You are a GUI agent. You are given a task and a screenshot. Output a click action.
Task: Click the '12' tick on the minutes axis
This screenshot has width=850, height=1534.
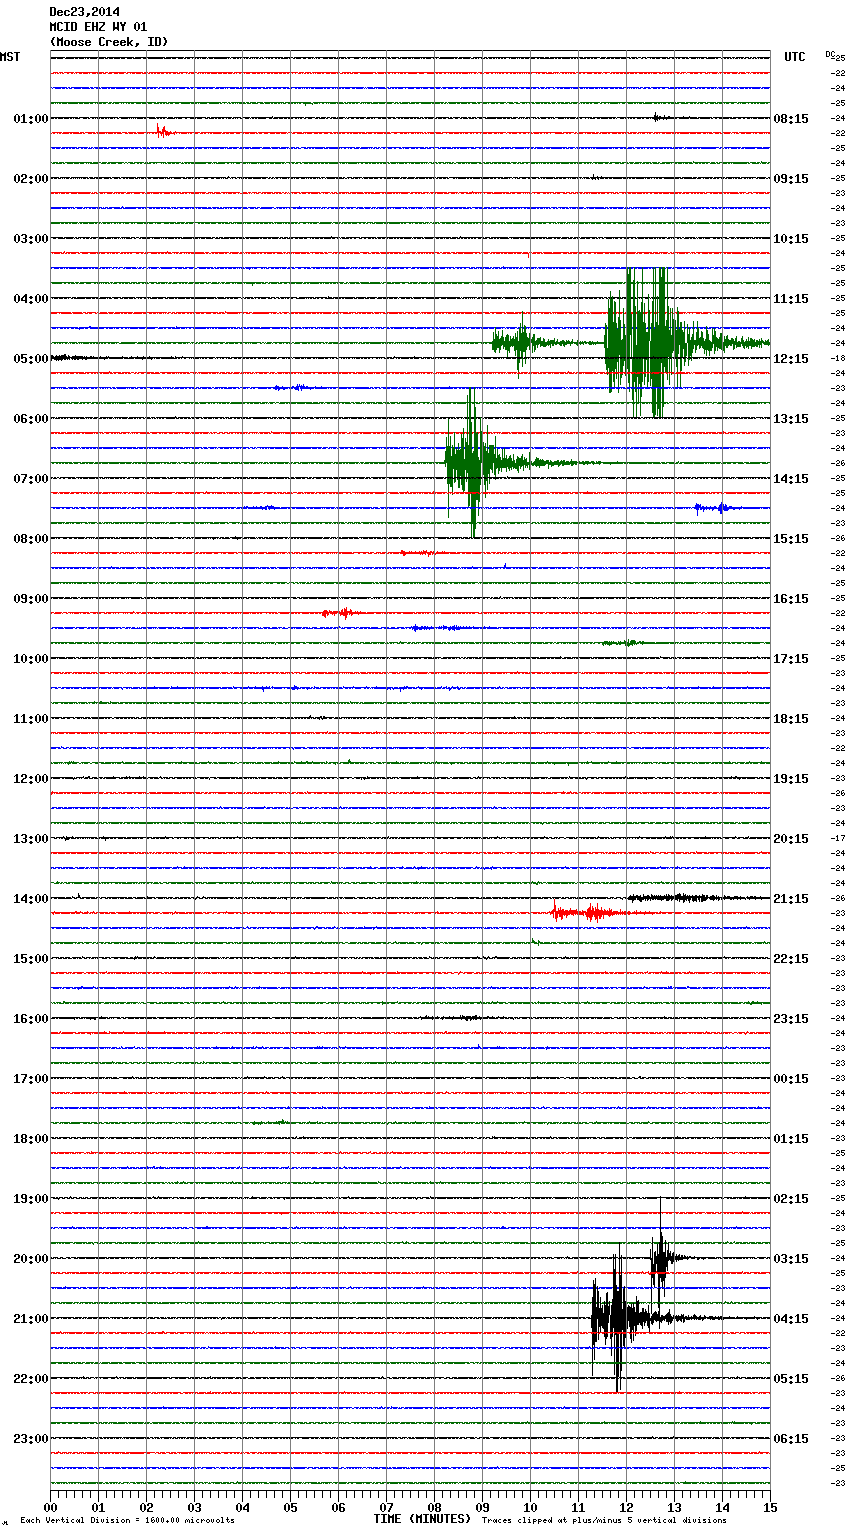(626, 1507)
